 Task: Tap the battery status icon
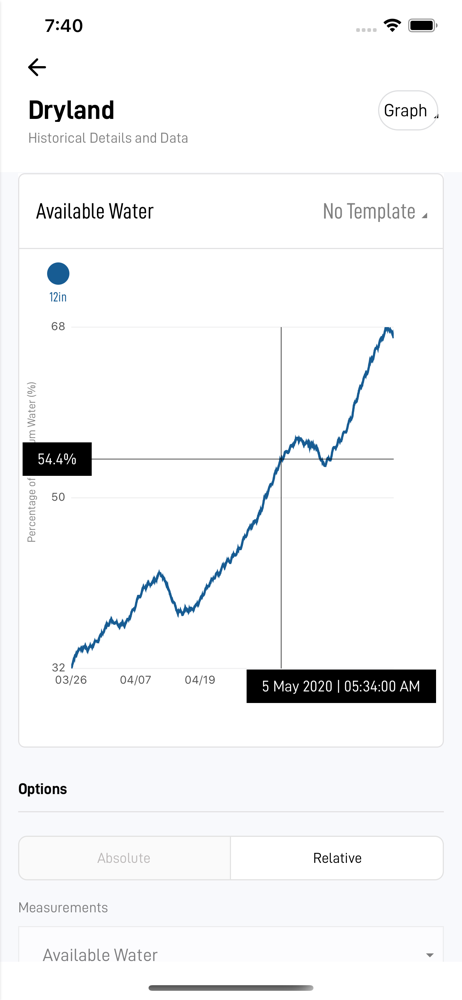[422, 26]
